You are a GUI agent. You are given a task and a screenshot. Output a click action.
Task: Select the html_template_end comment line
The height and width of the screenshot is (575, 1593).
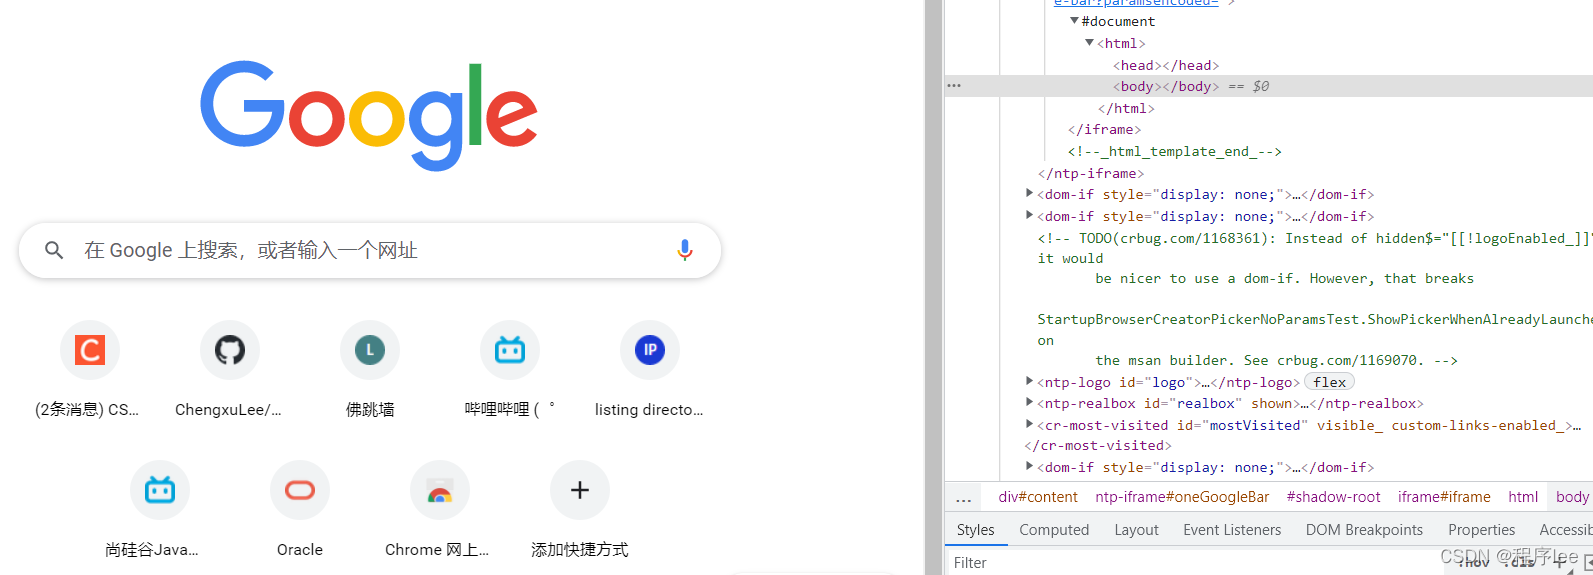click(1174, 152)
